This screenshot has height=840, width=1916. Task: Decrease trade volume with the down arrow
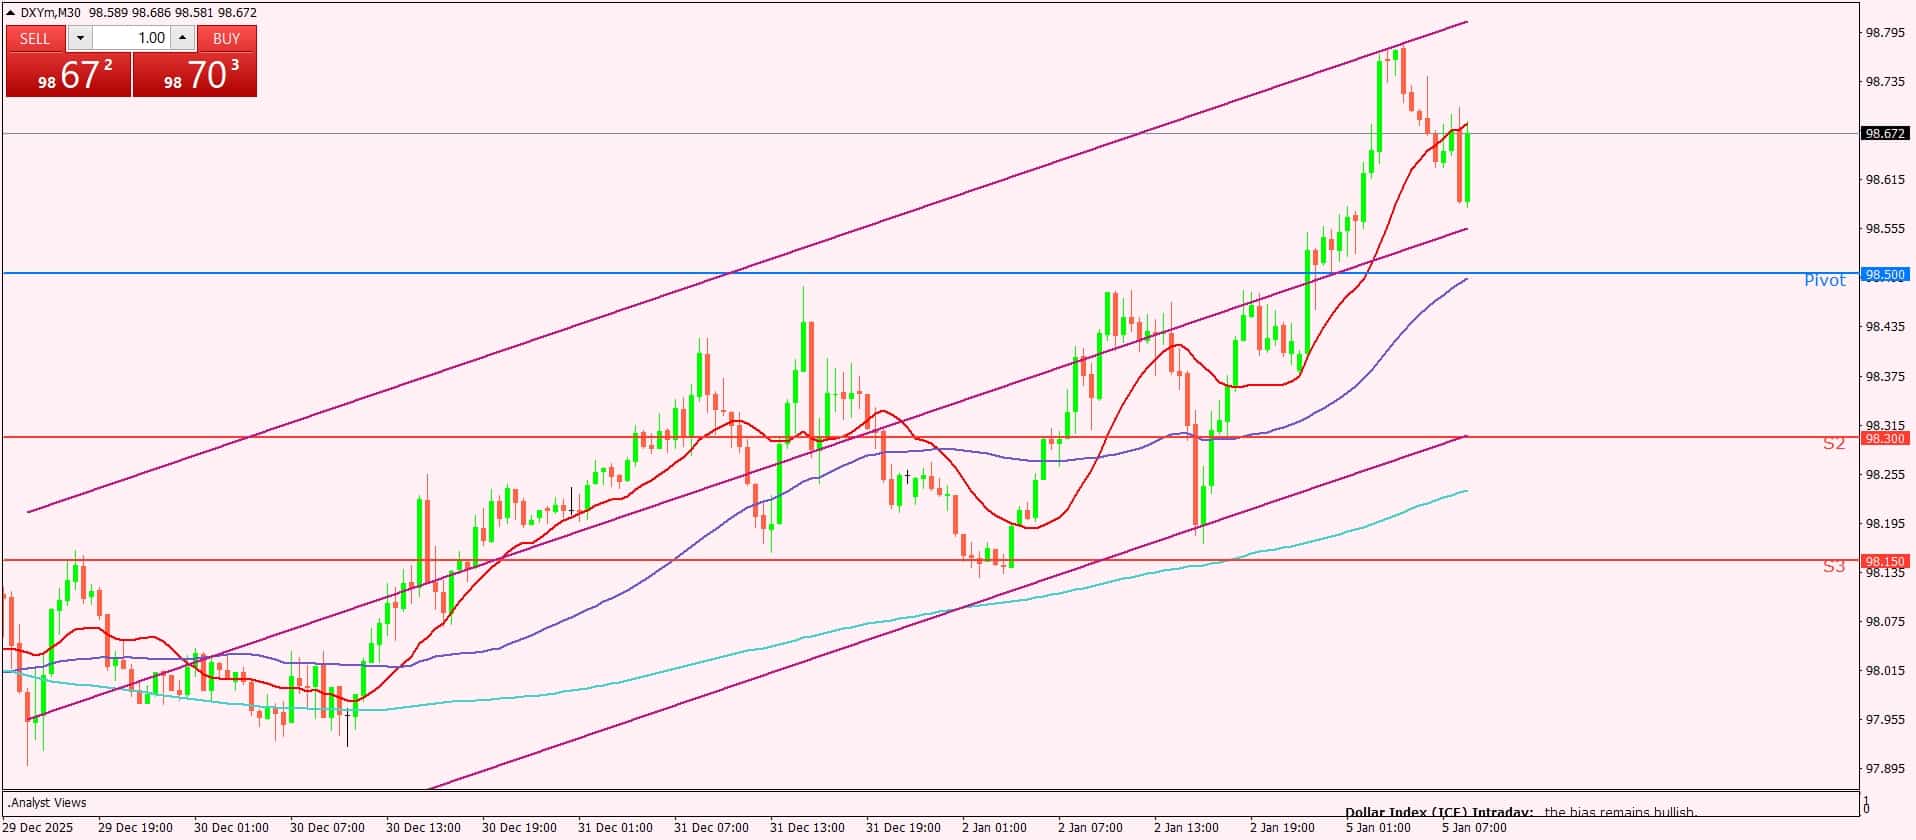80,38
